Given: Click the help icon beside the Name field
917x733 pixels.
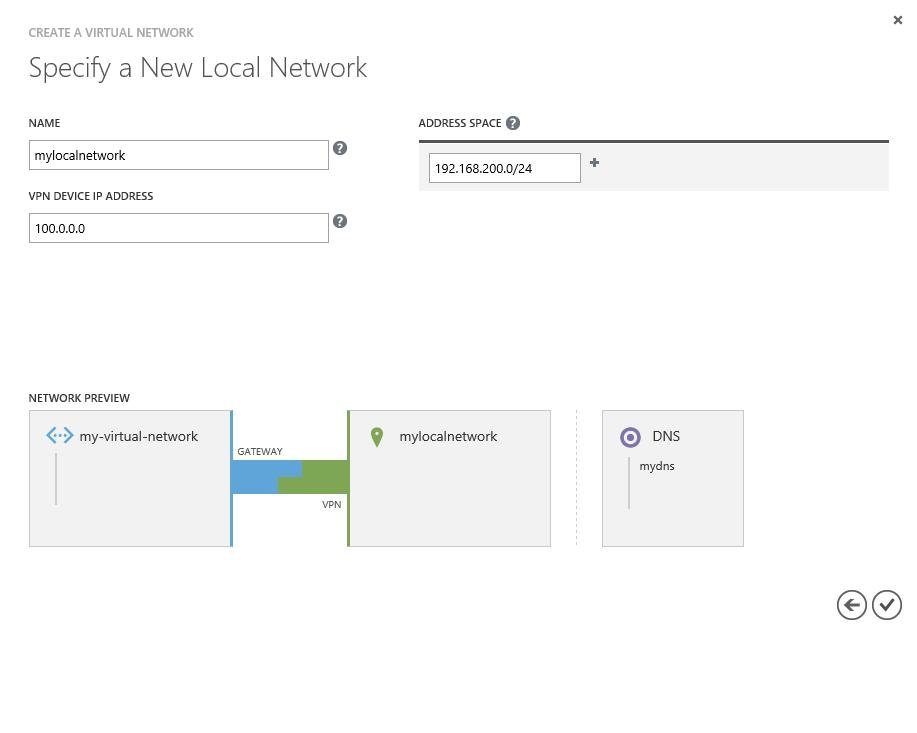Looking at the screenshot, I should (x=340, y=148).
